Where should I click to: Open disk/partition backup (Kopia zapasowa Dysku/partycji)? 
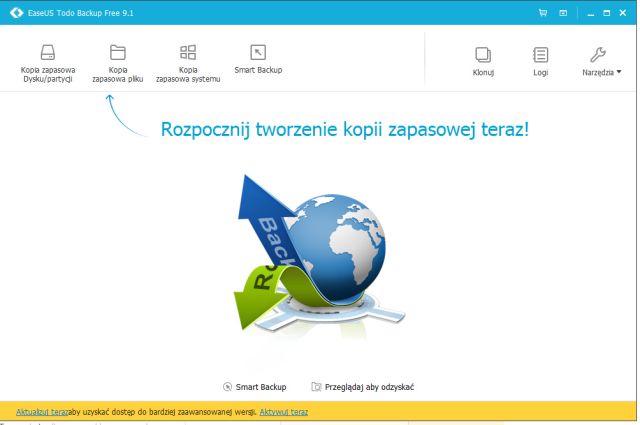pos(48,60)
